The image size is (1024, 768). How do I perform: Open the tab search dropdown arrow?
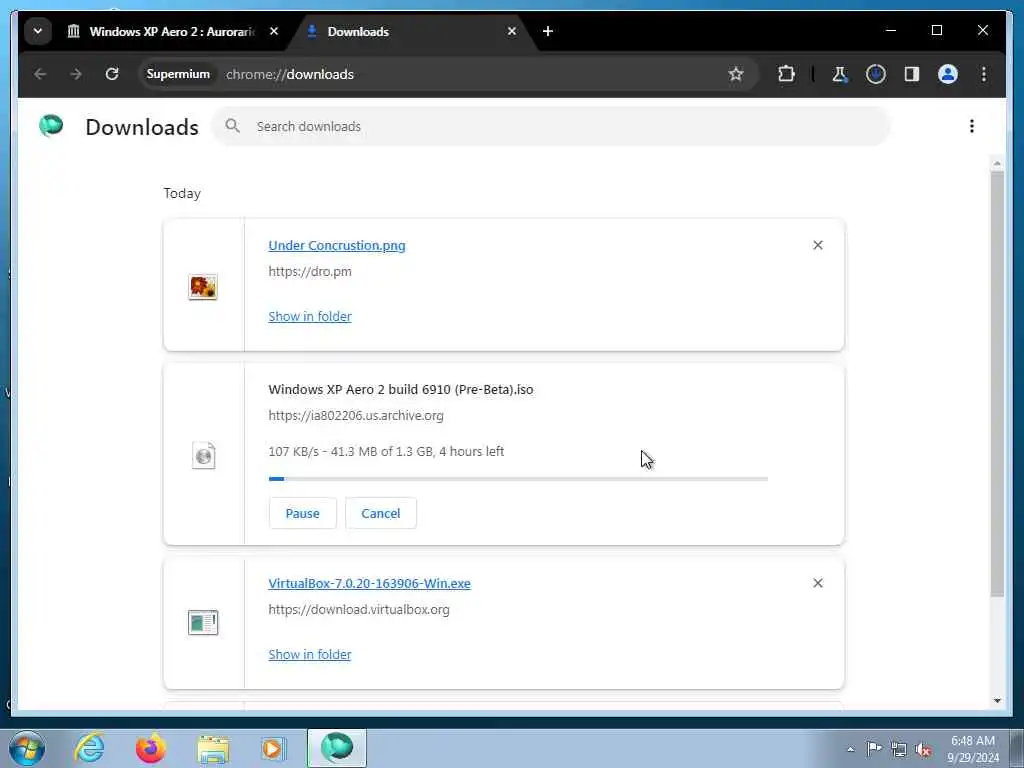[38, 31]
